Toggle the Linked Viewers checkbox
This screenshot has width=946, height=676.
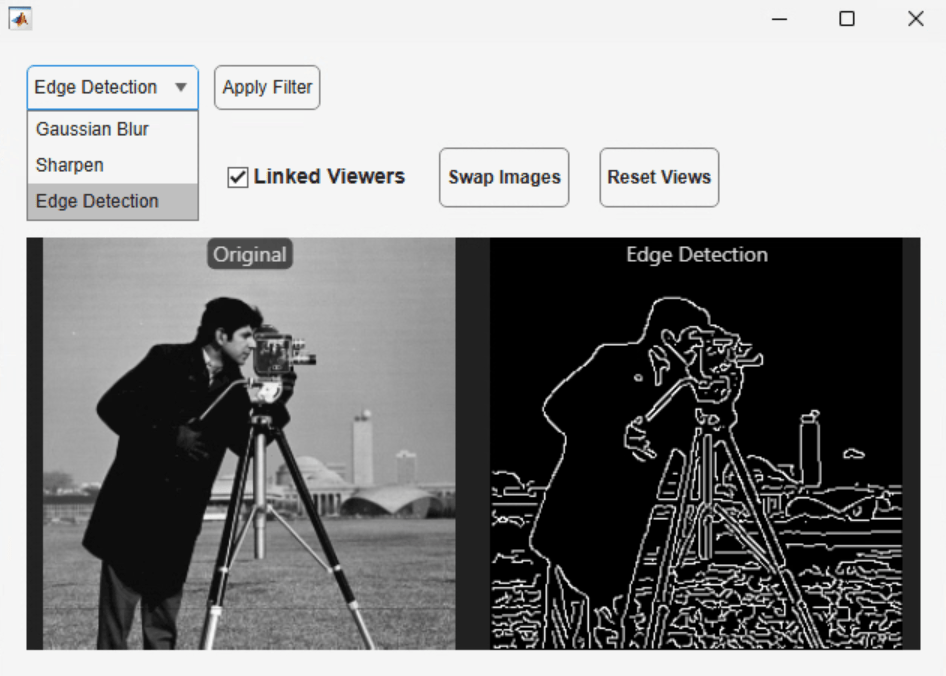click(238, 177)
